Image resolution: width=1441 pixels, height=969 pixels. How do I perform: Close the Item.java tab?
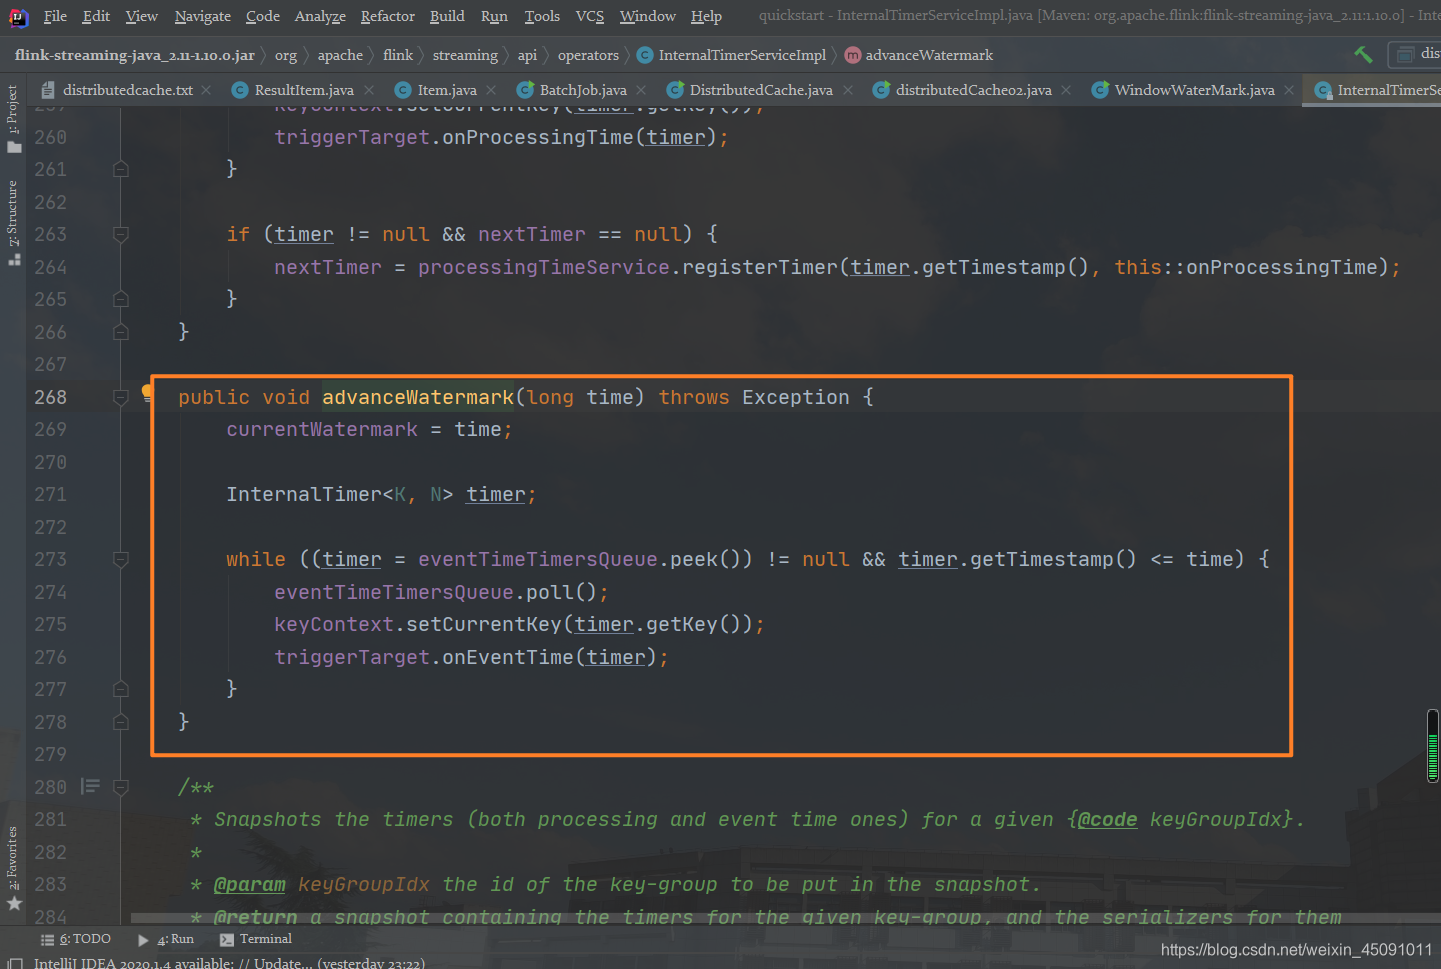coord(491,90)
